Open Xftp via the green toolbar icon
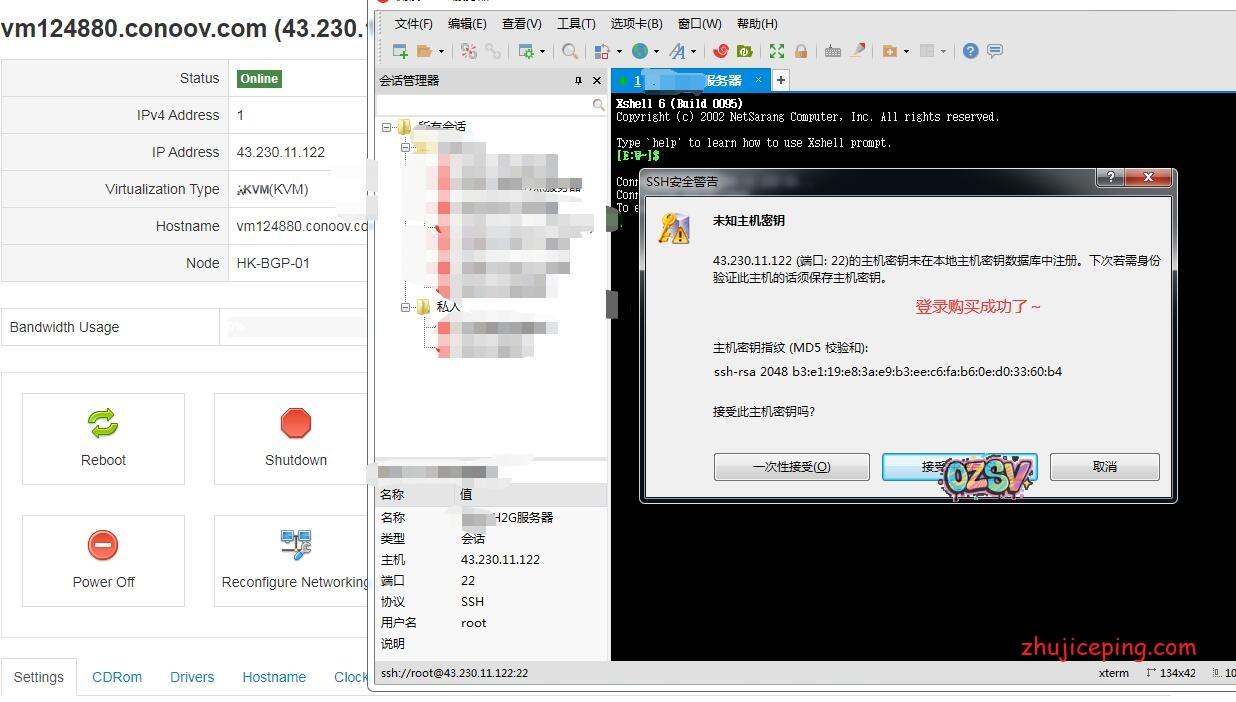 pos(744,51)
